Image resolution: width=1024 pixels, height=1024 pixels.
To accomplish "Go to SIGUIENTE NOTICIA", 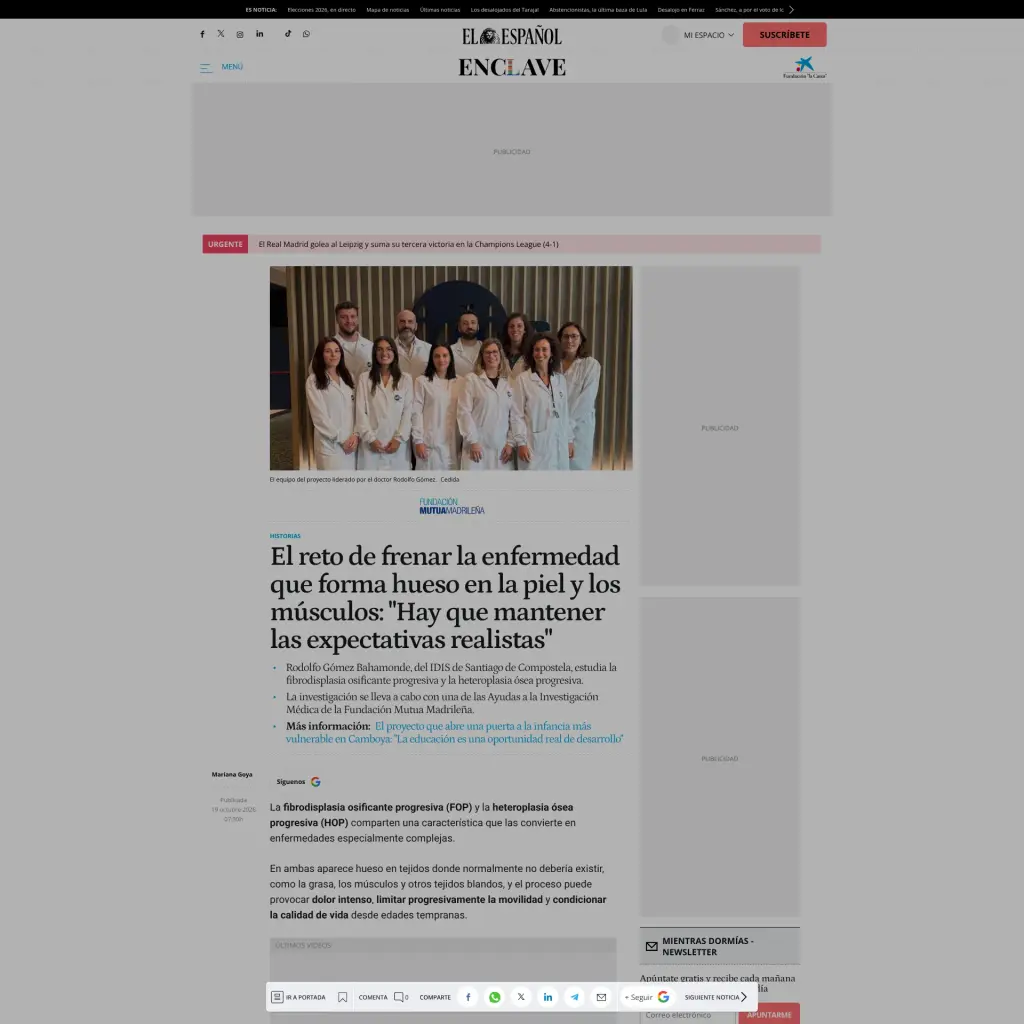I will tap(716, 997).
